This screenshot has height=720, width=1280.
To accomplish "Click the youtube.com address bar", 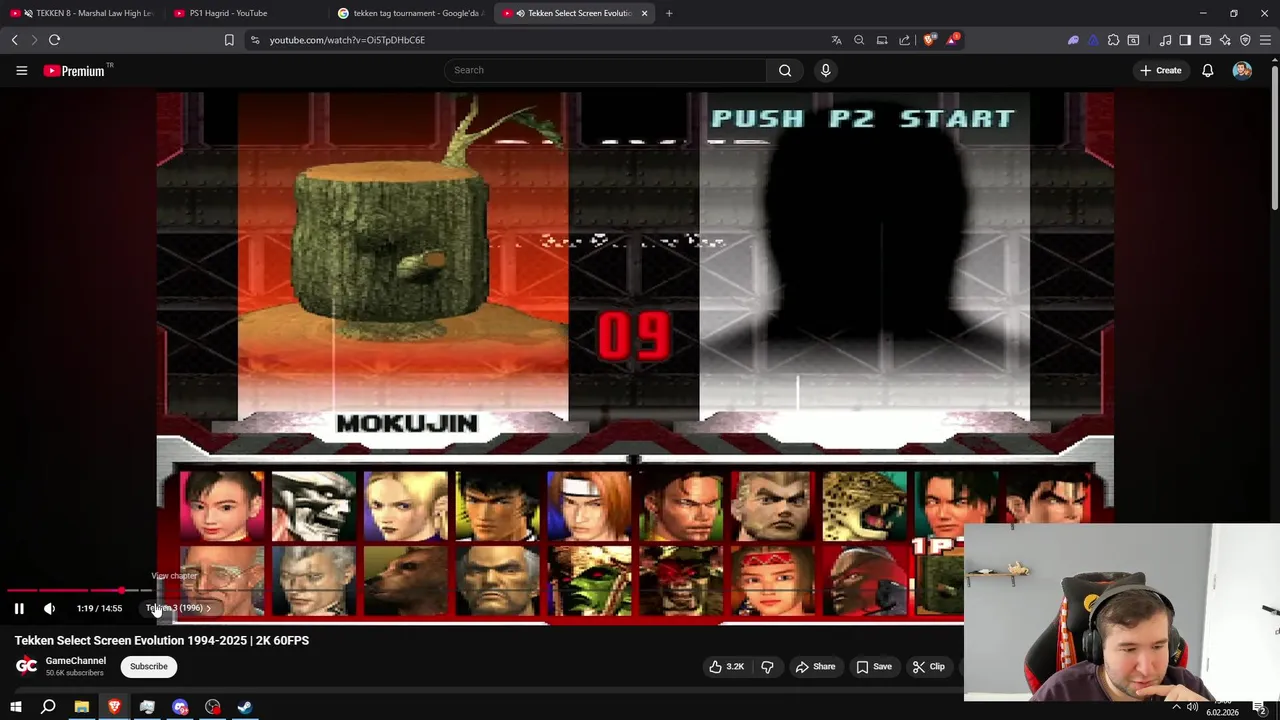I will pyautogui.click(x=540, y=40).
